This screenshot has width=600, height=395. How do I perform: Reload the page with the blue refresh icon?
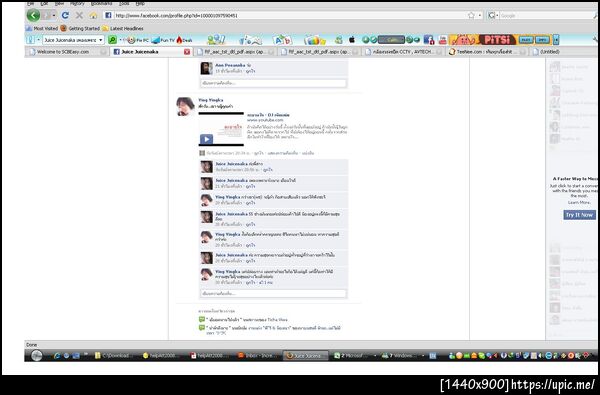65,15
